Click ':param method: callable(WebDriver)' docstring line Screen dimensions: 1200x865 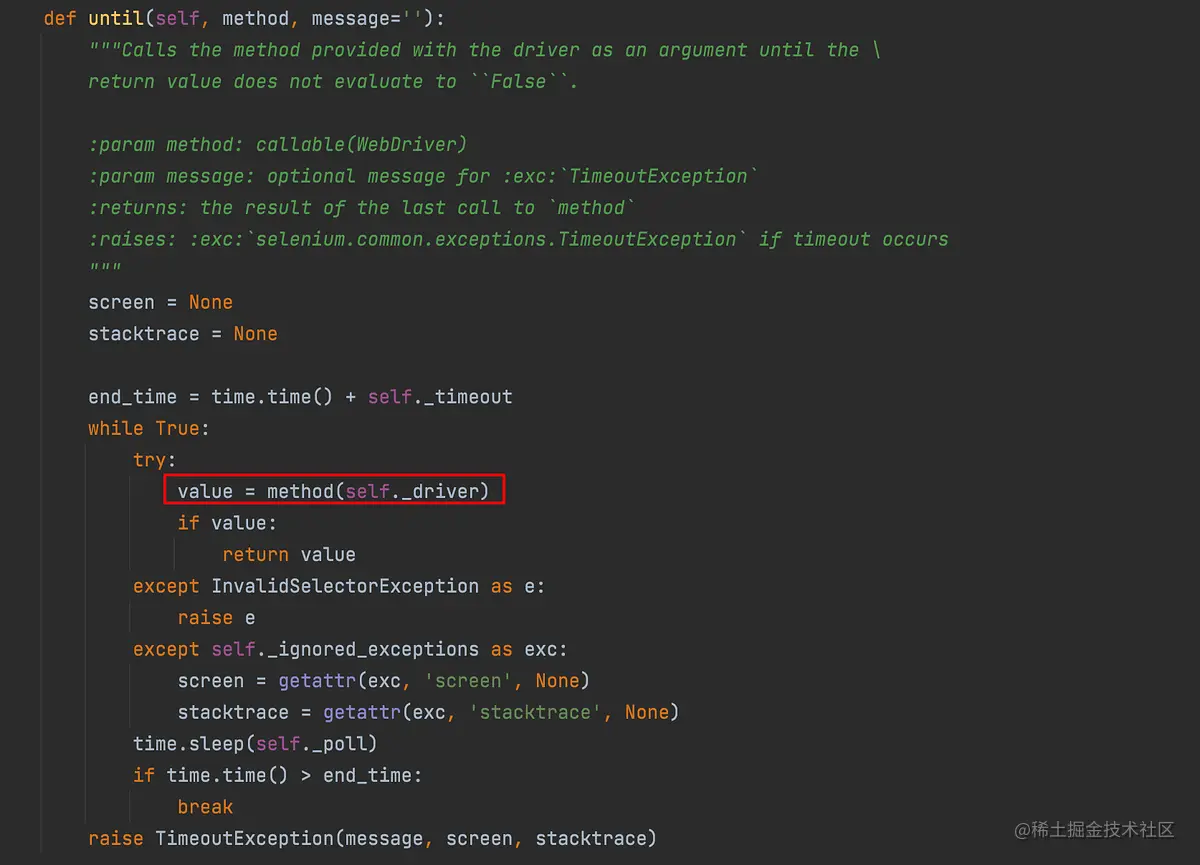(x=278, y=144)
